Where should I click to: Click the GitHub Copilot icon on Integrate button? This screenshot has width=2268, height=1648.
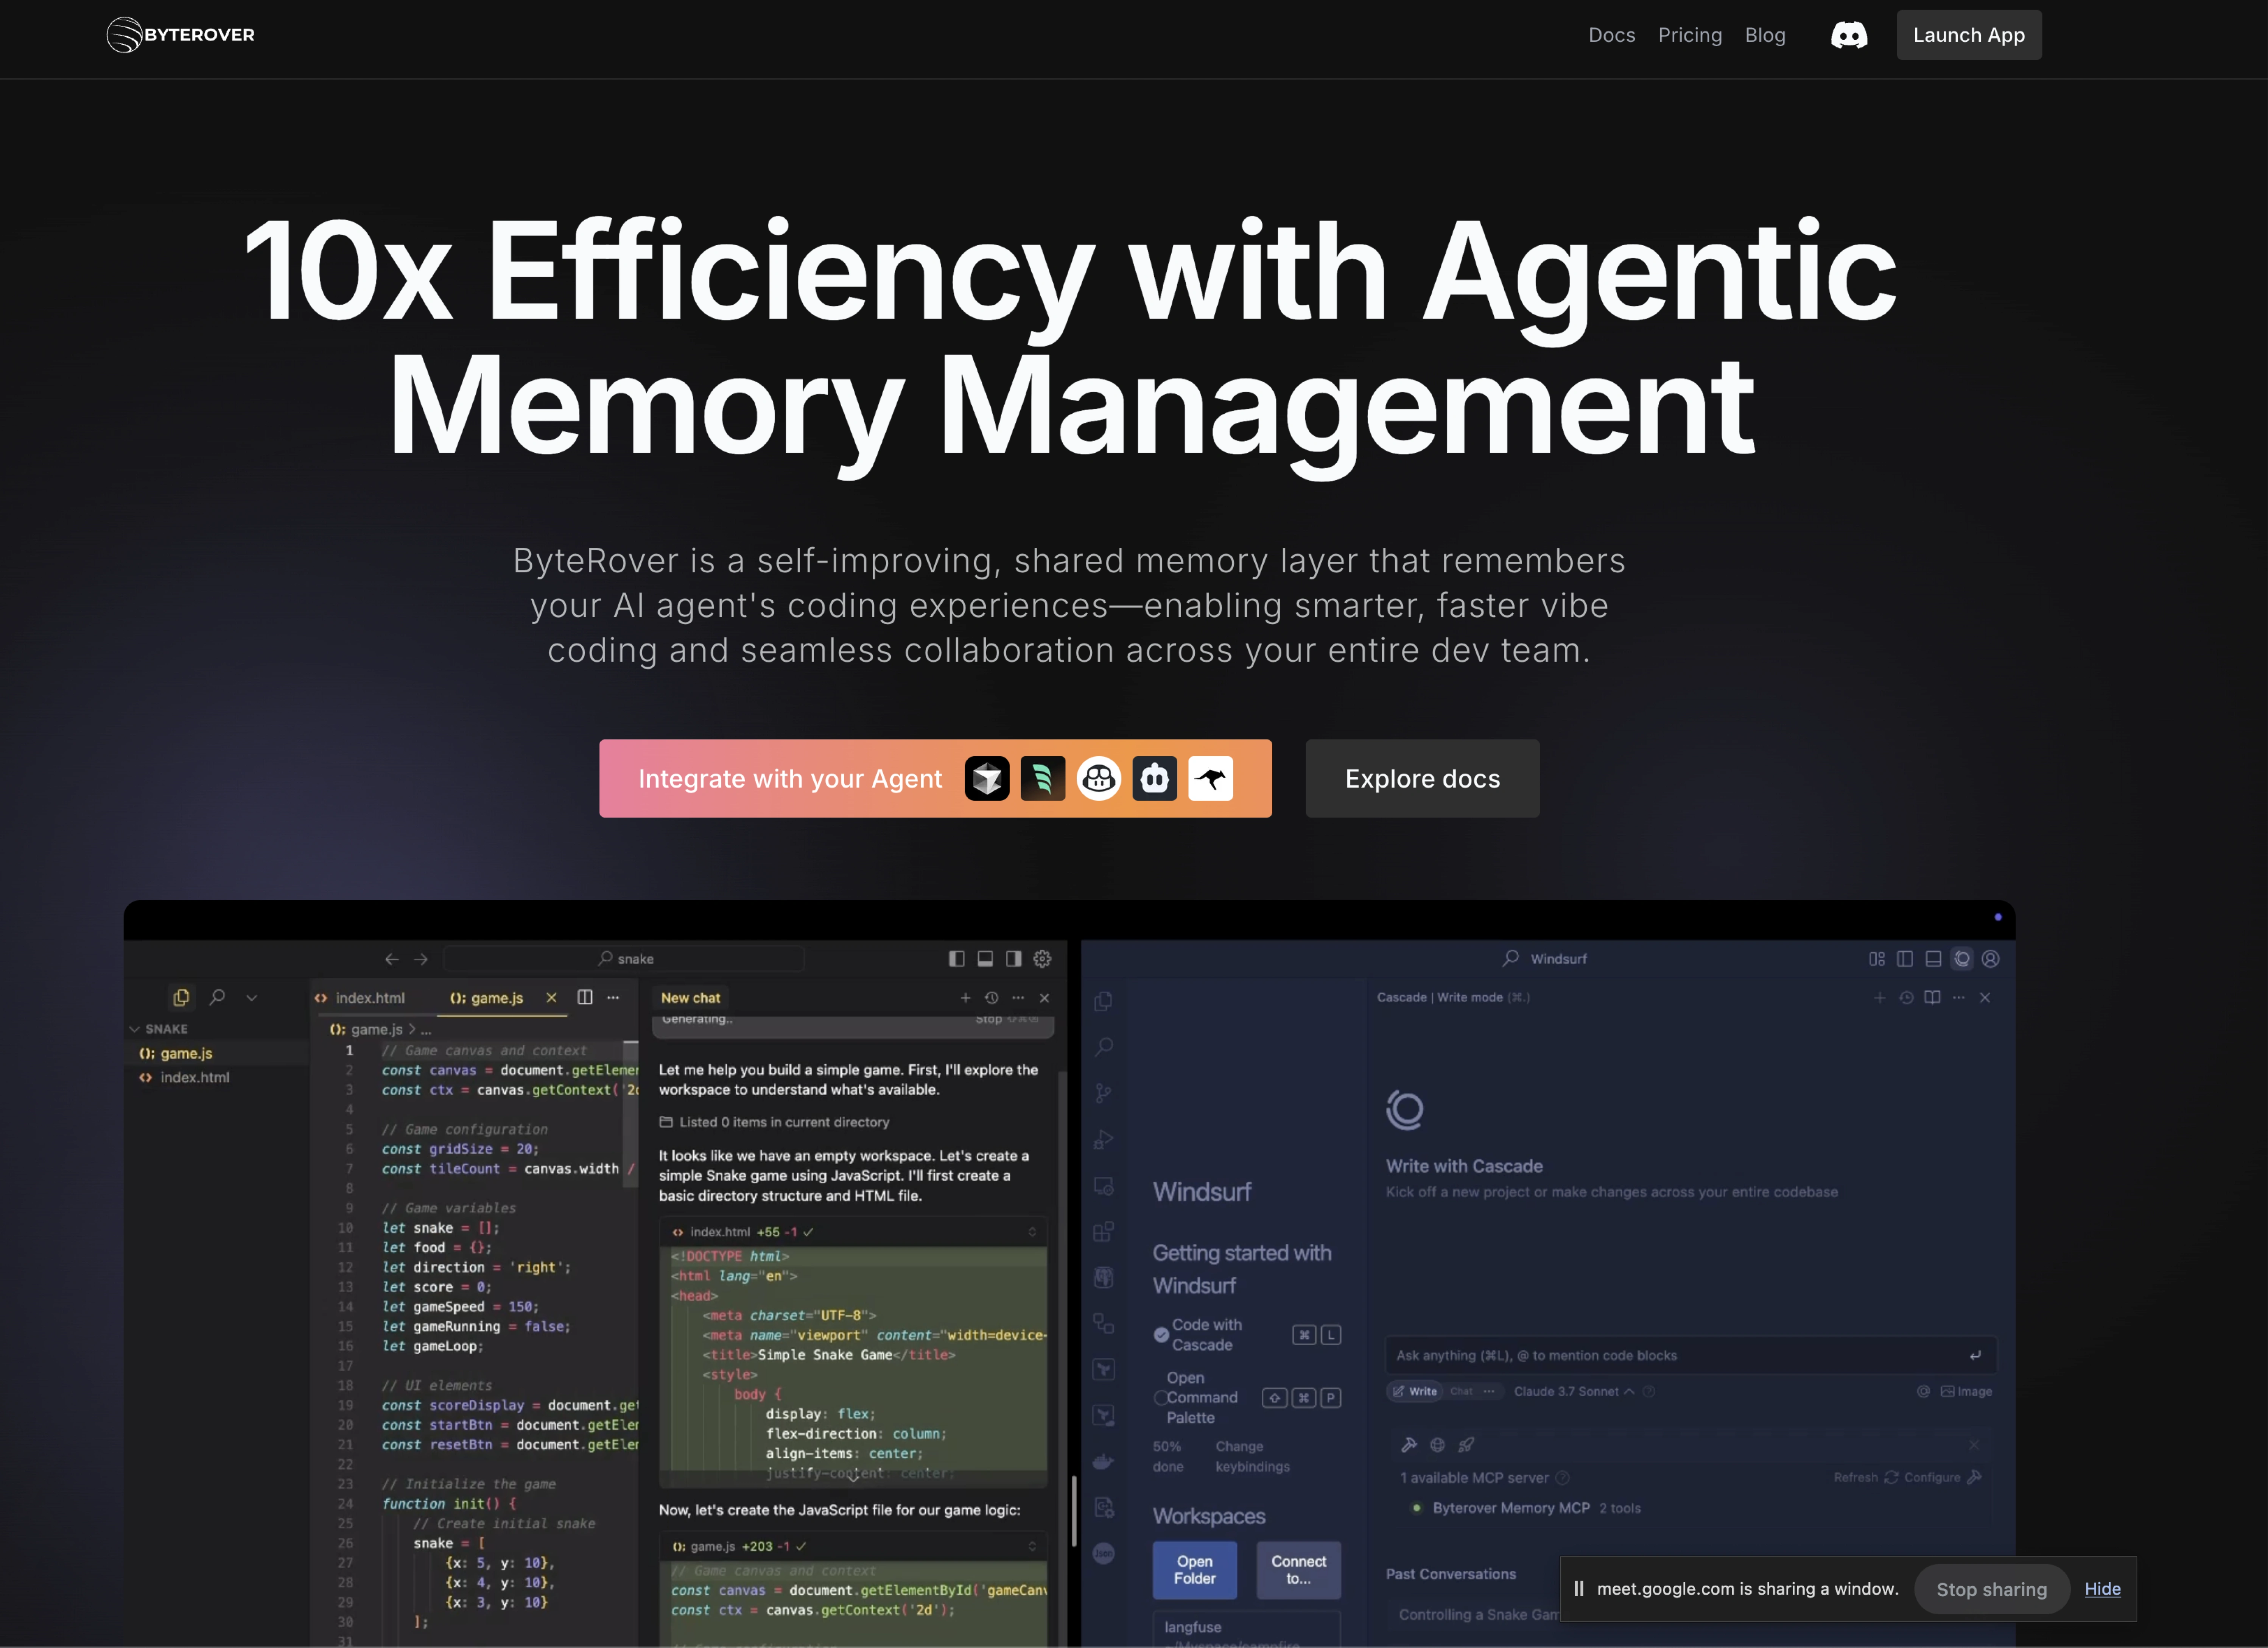click(1099, 779)
